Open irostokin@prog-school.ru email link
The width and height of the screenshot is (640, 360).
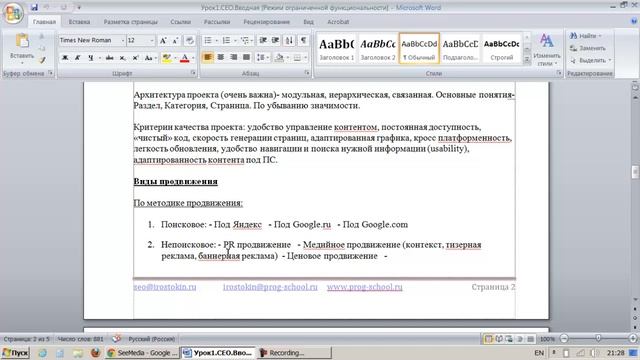(x=270, y=287)
